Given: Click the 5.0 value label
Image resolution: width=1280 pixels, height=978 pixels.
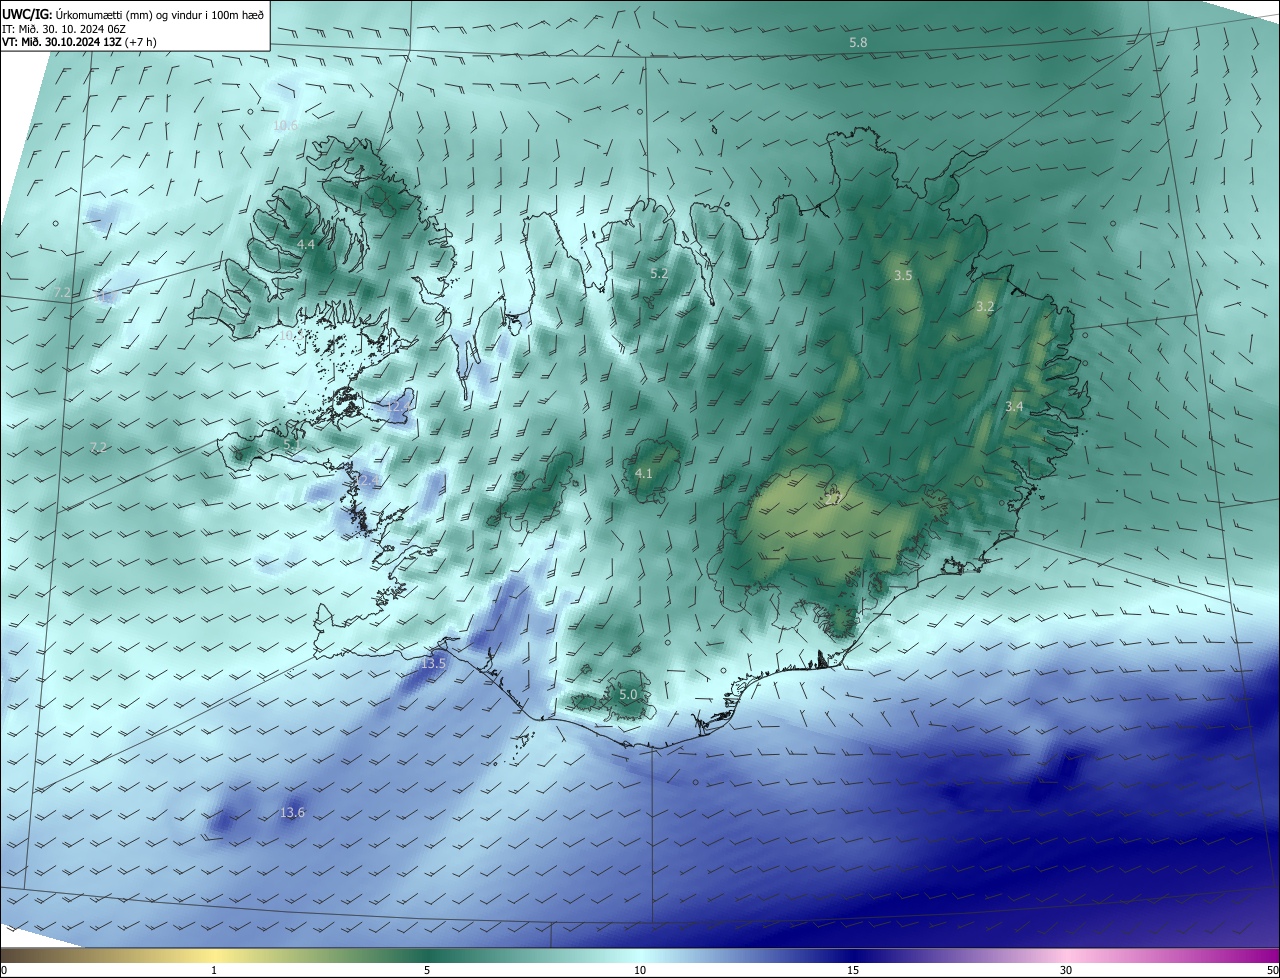Looking at the screenshot, I should tap(628, 694).
